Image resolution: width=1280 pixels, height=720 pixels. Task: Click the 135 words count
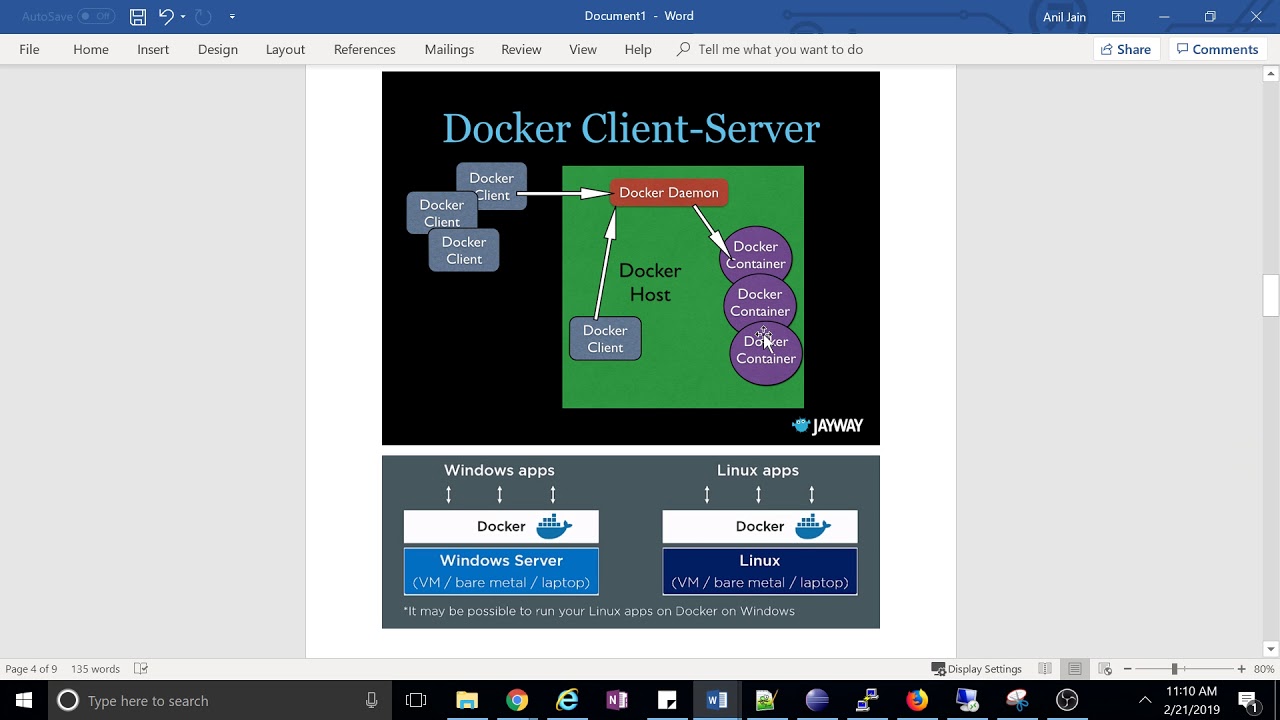(x=95, y=669)
